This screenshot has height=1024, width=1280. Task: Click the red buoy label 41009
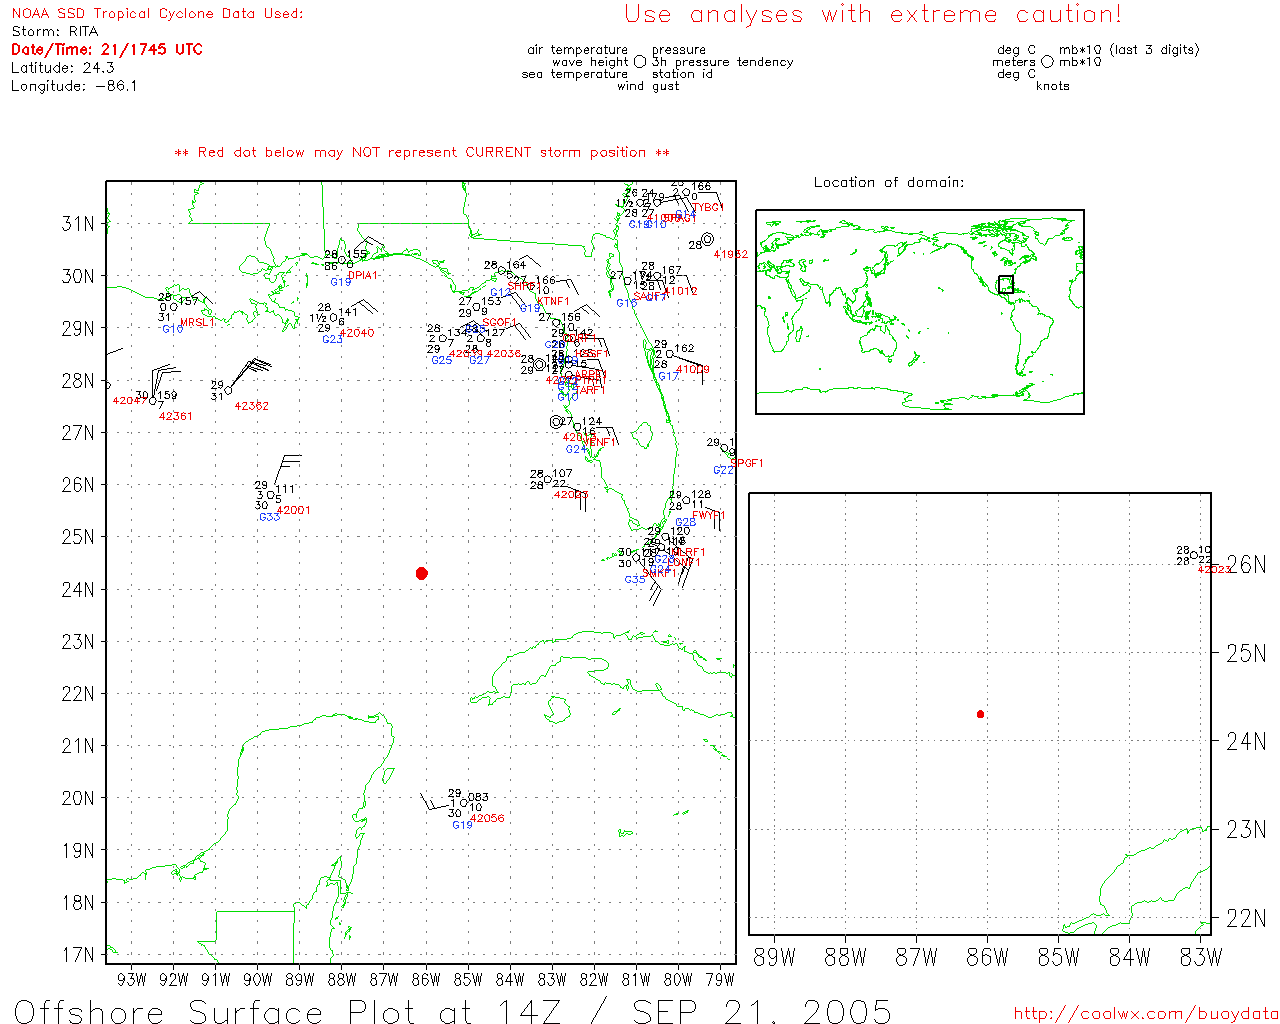tap(692, 370)
